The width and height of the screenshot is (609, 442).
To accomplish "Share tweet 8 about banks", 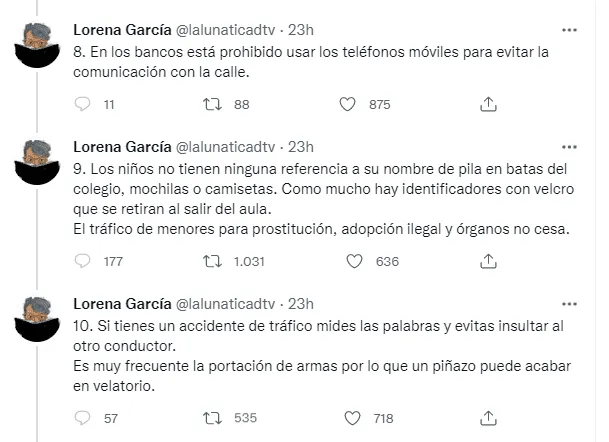I will pyautogui.click(x=488, y=104).
